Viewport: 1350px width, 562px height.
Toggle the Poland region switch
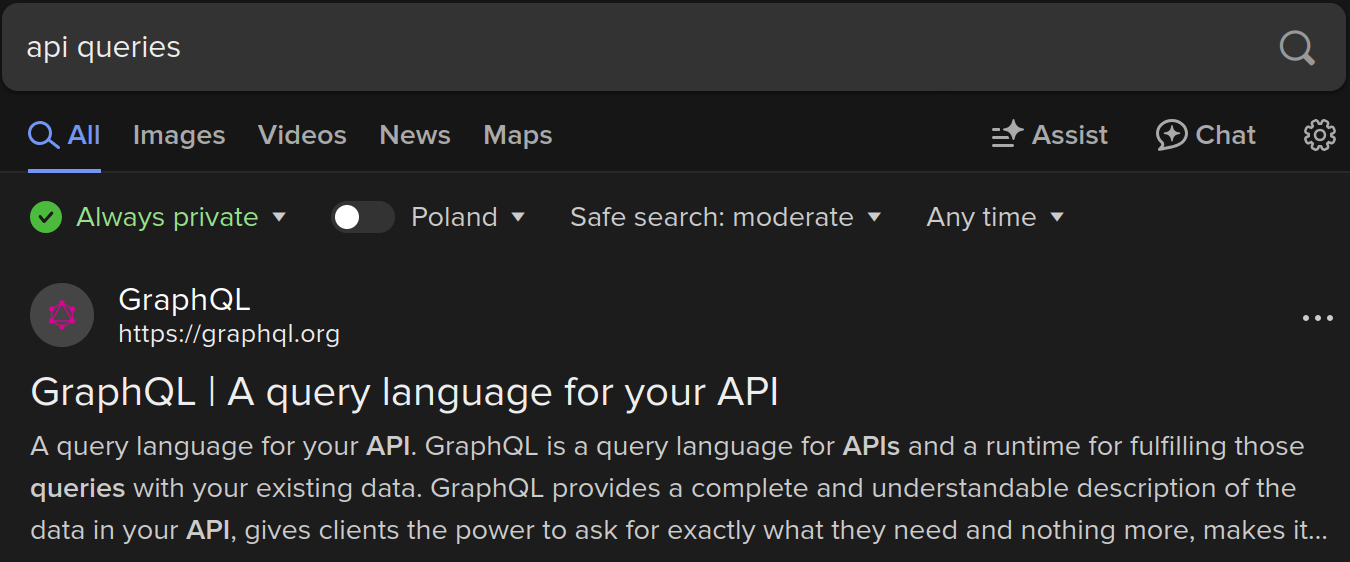coord(363,217)
